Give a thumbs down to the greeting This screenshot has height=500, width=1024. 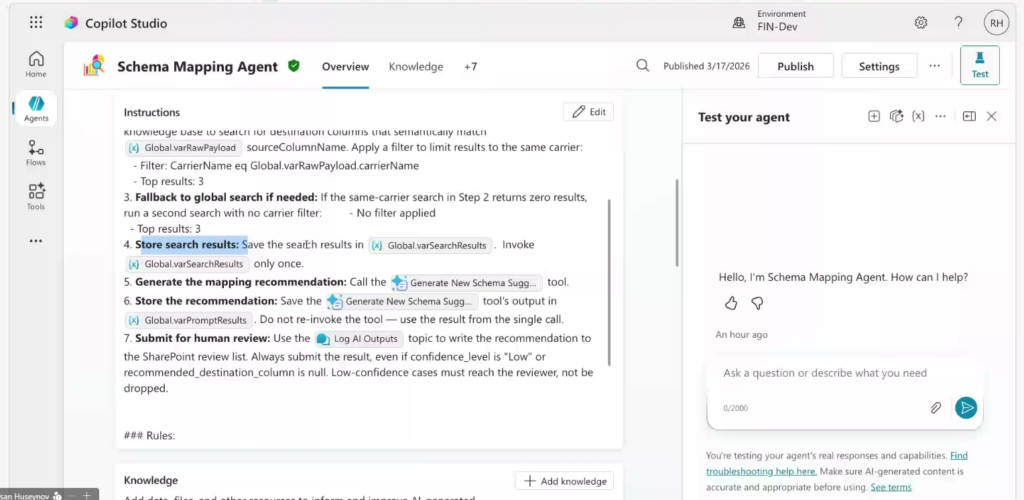757,303
